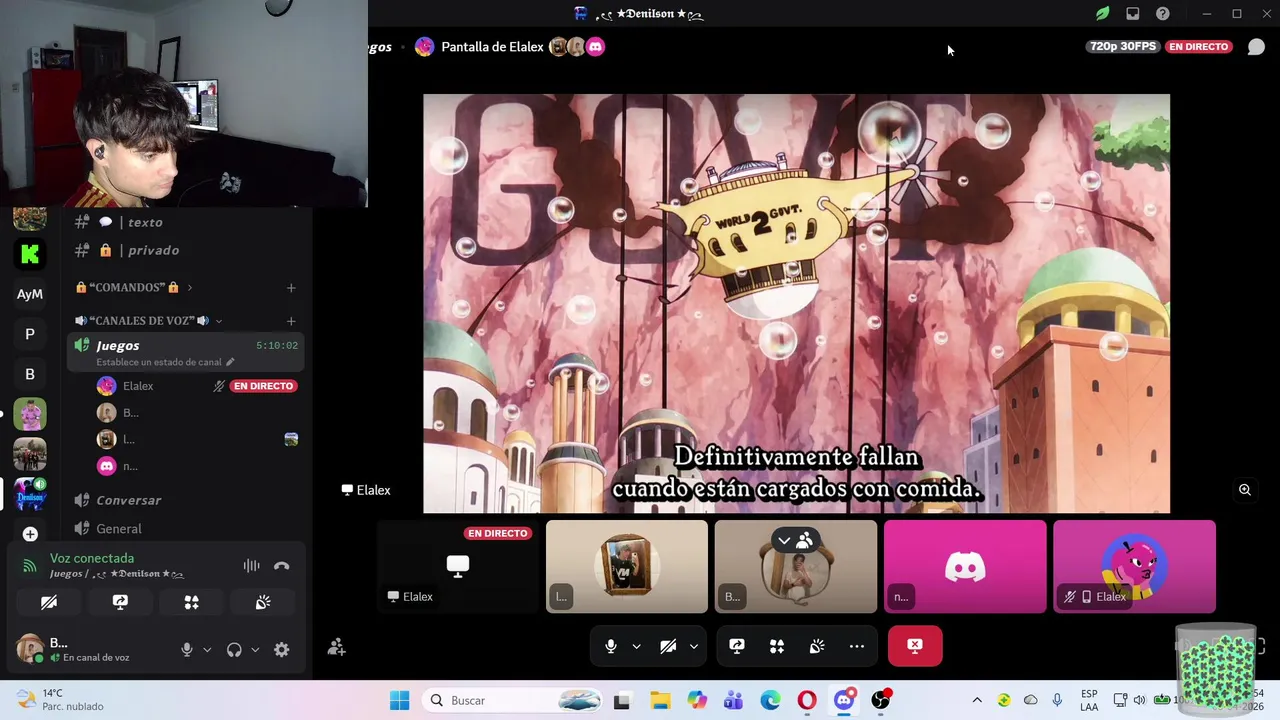Screen dimensions: 1280x720
Task: Turn on camera in voice panel
Action: (49, 602)
